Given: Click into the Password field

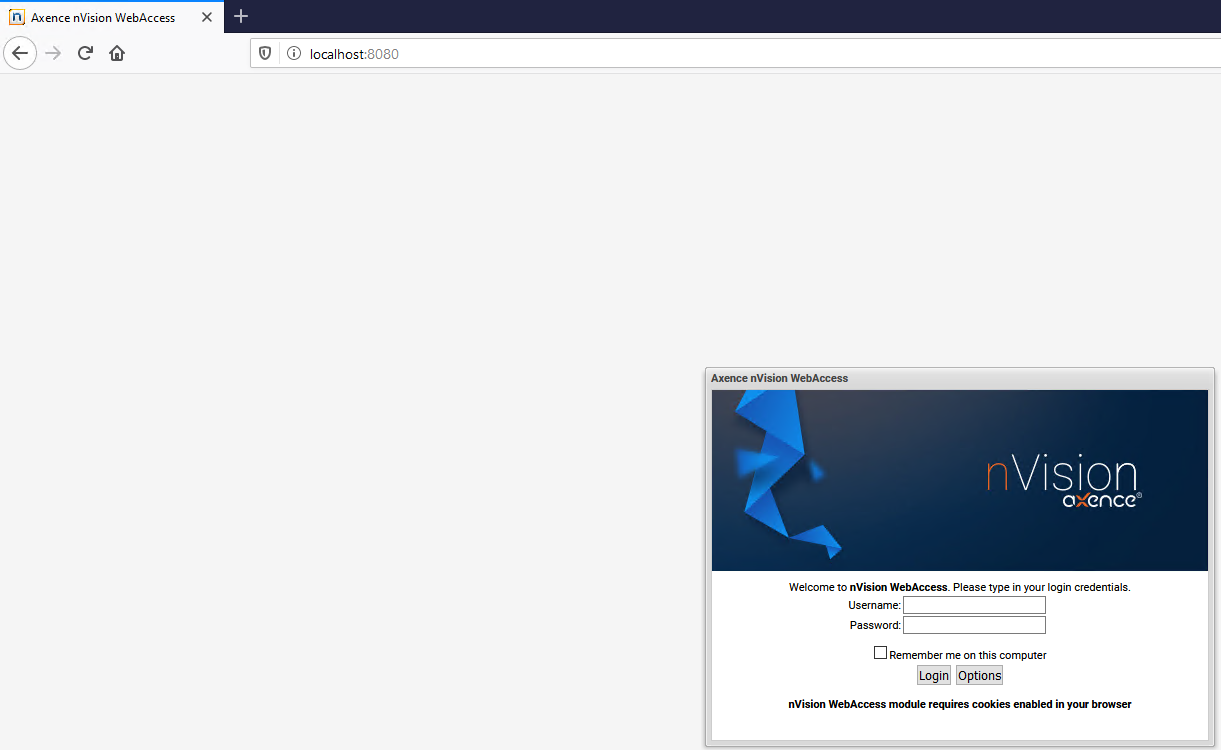Looking at the screenshot, I should 974,625.
